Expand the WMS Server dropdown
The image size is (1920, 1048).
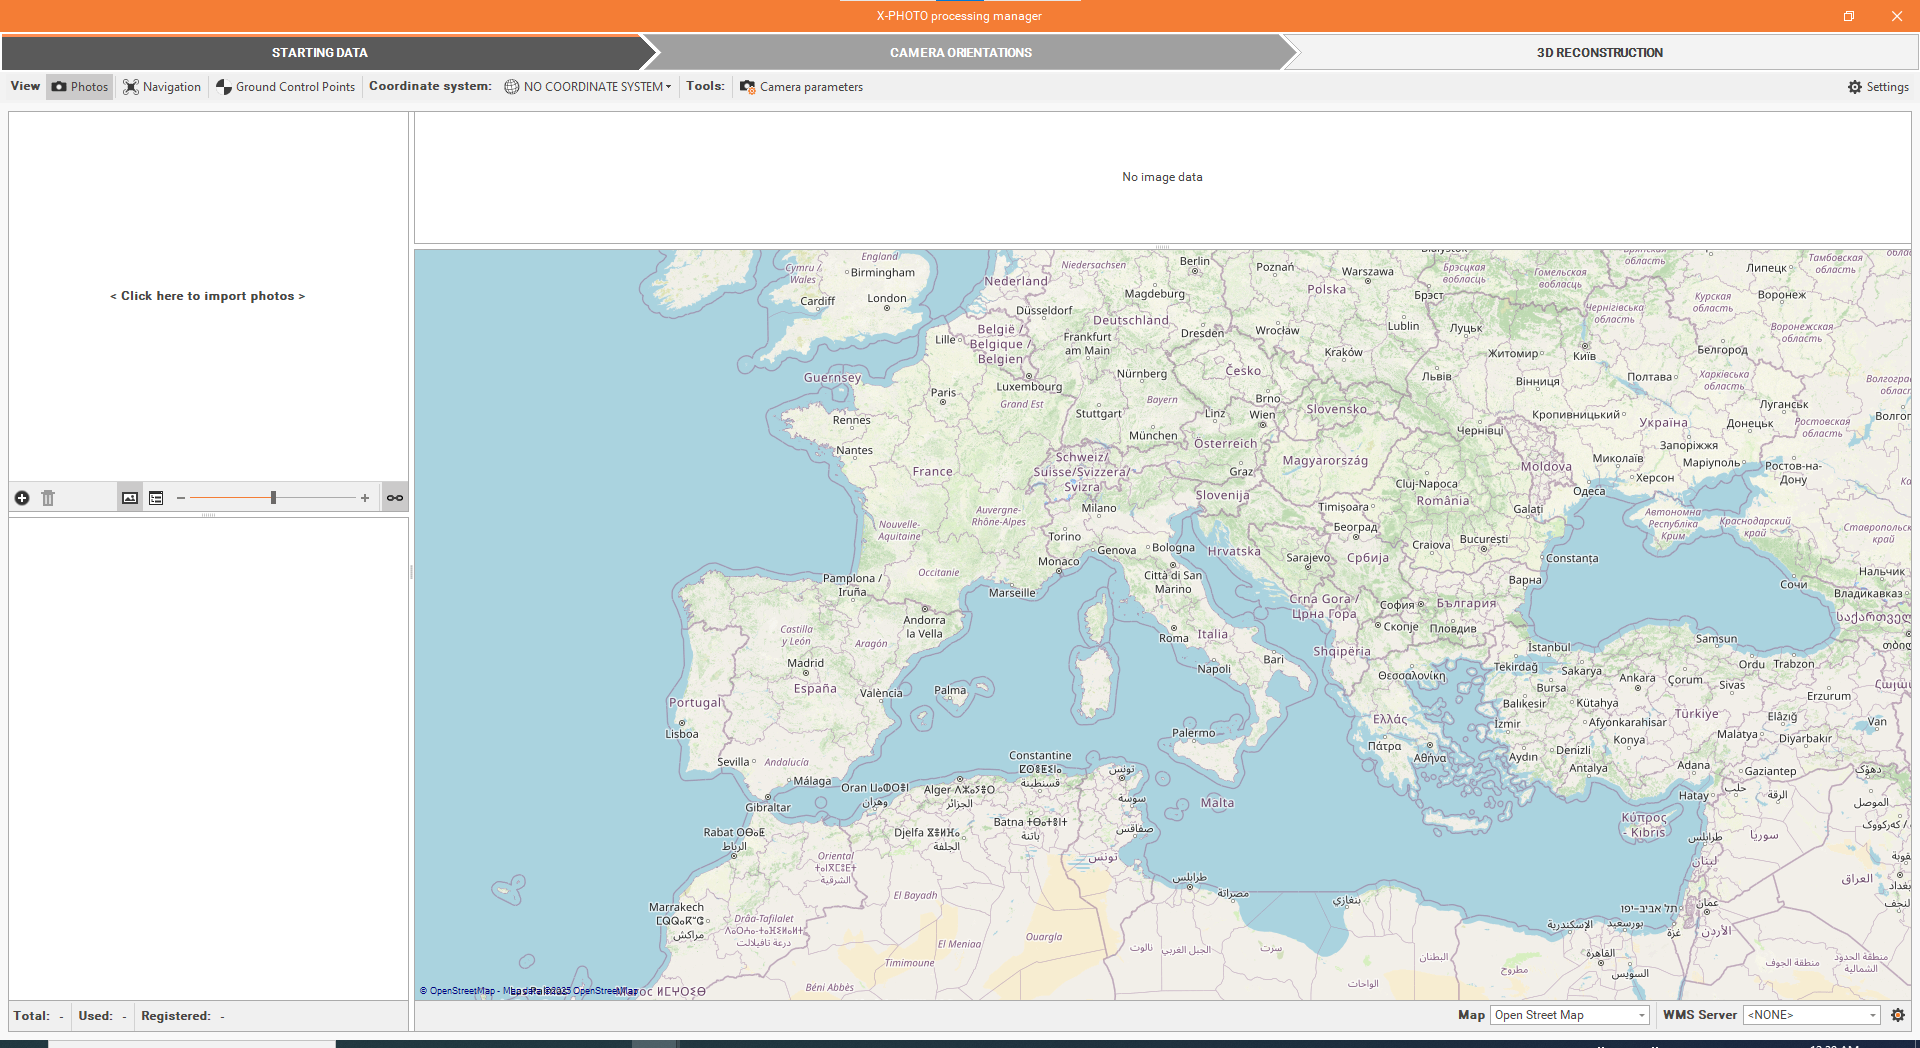coord(1811,1015)
